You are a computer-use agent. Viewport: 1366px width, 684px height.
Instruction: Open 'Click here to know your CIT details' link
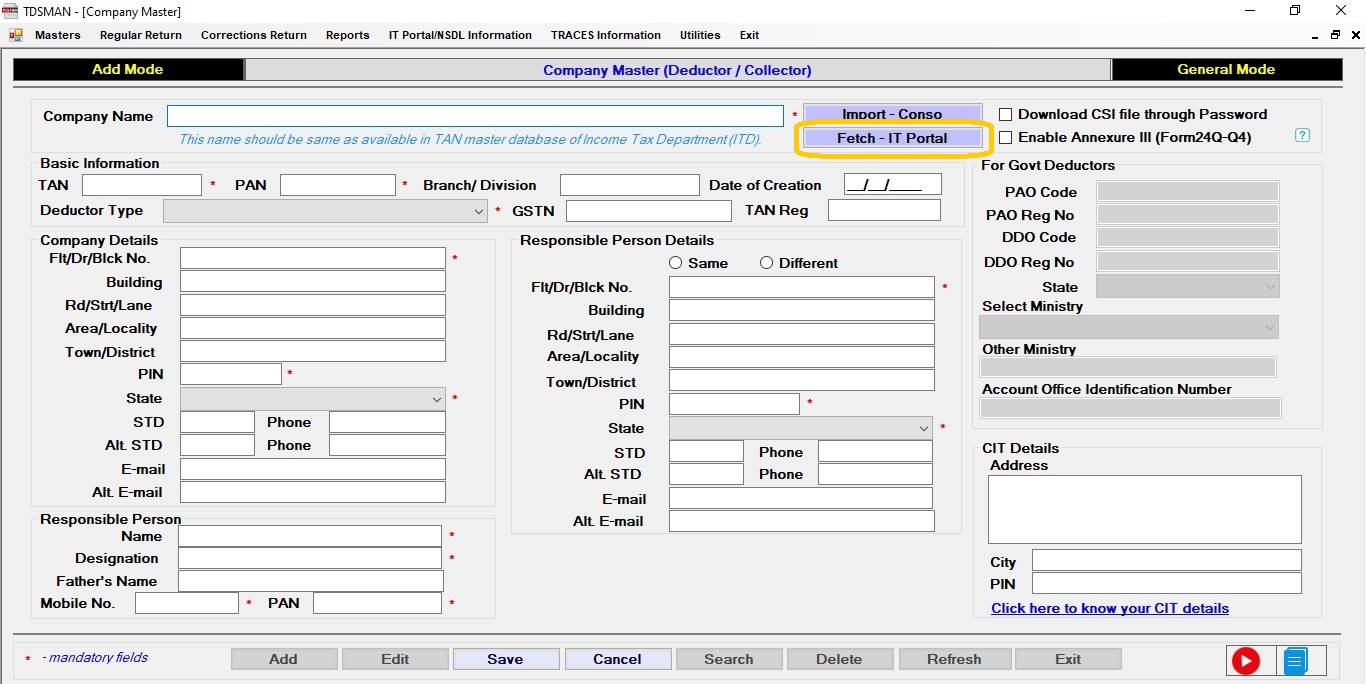[1110, 608]
